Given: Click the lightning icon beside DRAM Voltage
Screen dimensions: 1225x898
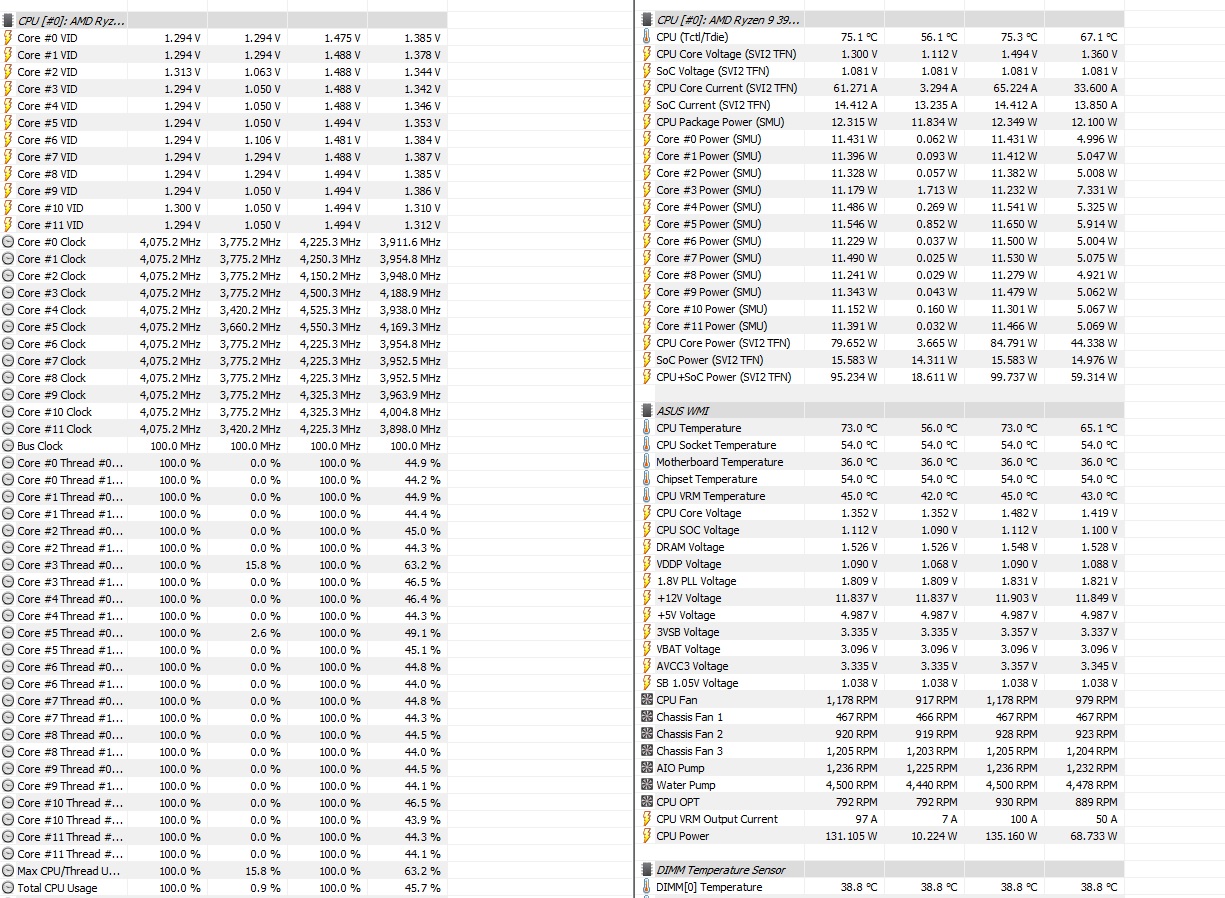Looking at the screenshot, I should point(646,546).
